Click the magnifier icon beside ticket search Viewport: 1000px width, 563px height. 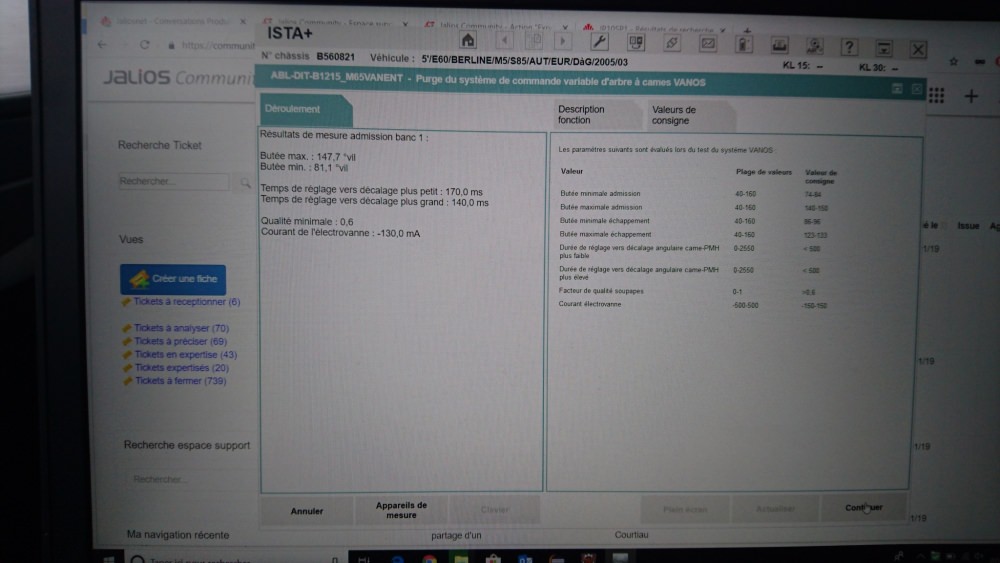pyautogui.click(x=246, y=183)
